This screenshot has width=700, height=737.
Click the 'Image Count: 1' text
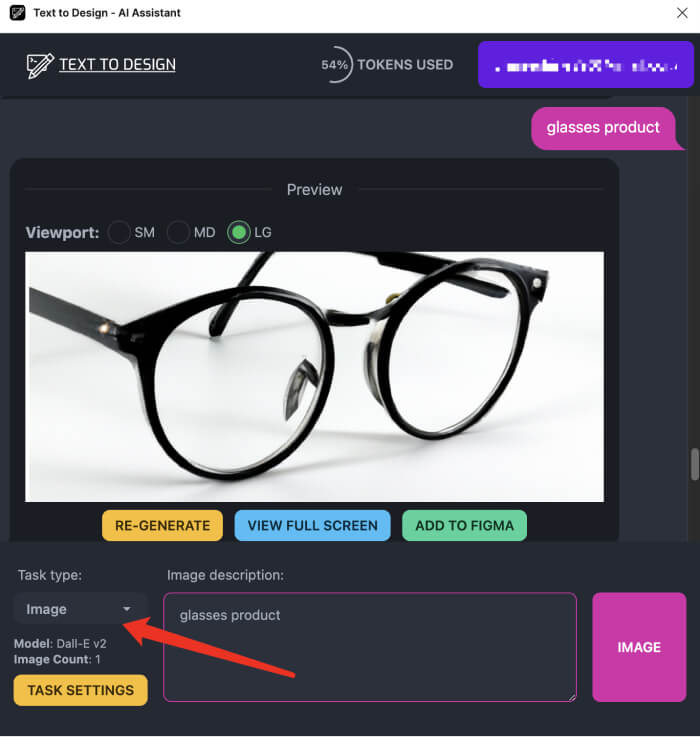click(x=57, y=659)
